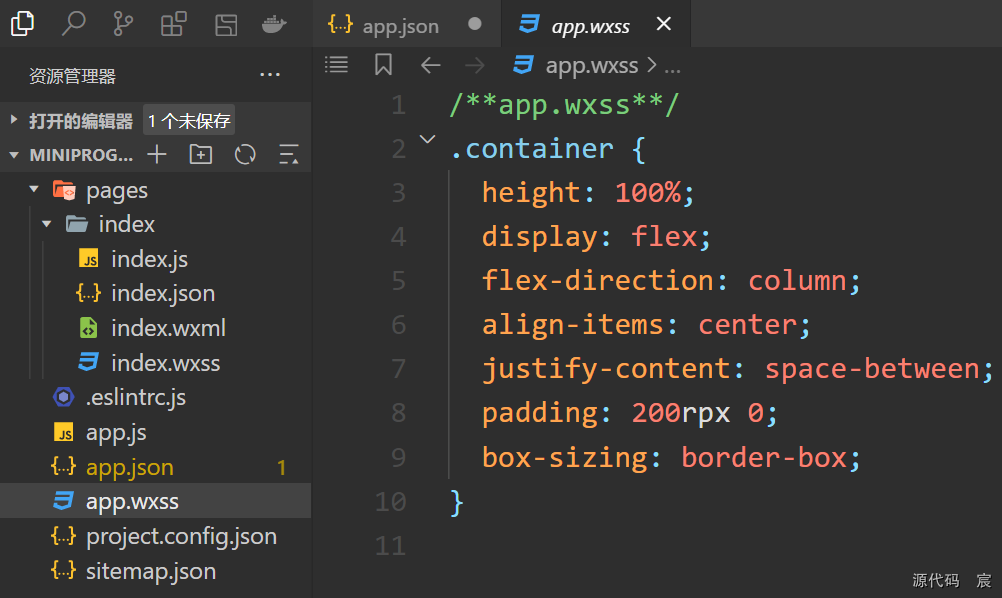
Task: Click the align-items: center line
Action: (x=646, y=325)
